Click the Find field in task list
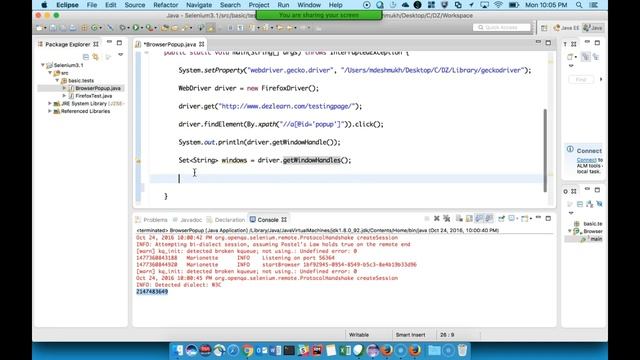Viewport: 640px width, 360px height. [581, 80]
